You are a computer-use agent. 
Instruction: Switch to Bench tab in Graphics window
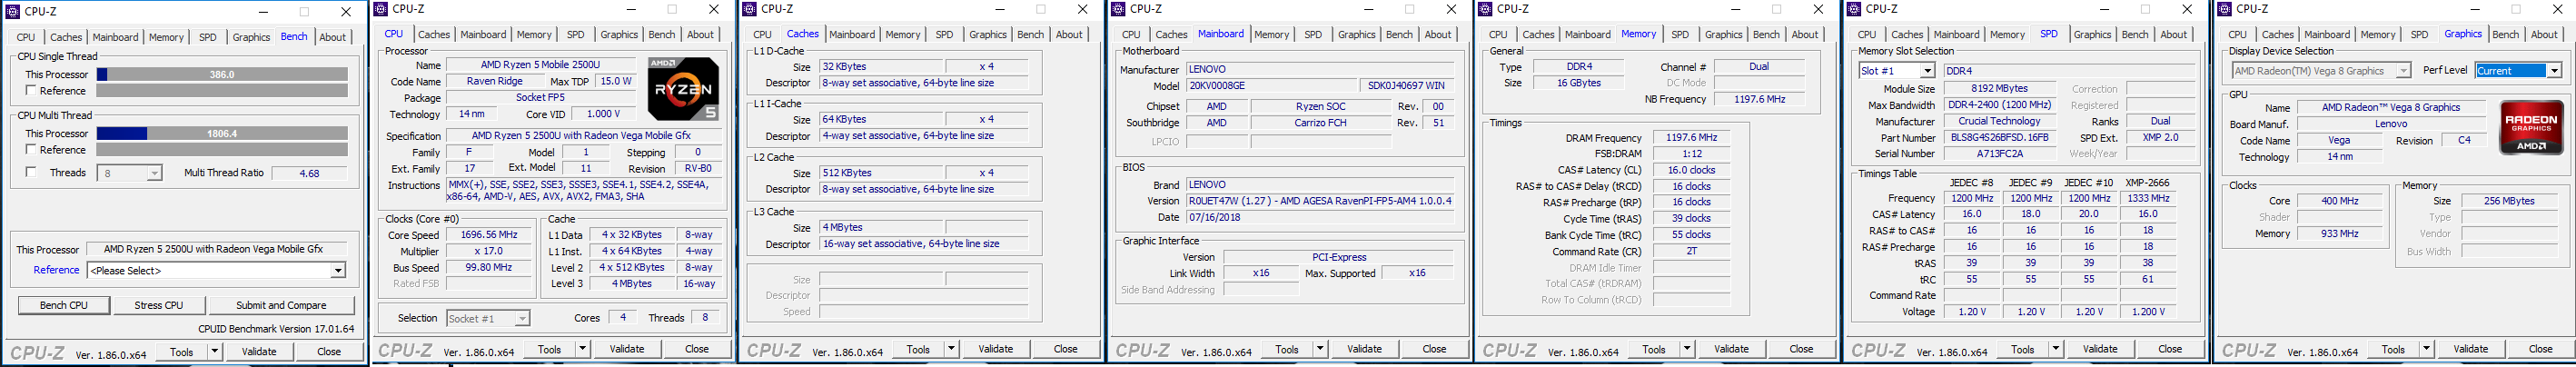point(2506,35)
